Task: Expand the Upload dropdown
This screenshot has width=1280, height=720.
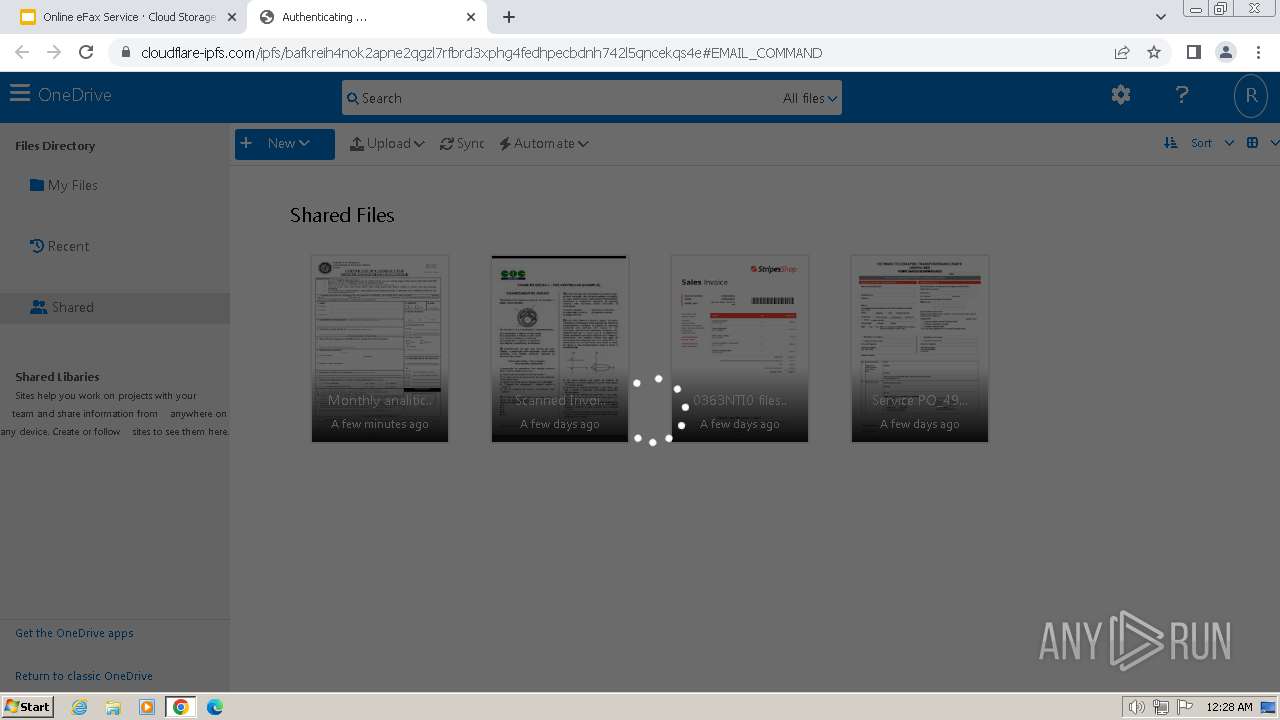Action: click(387, 143)
